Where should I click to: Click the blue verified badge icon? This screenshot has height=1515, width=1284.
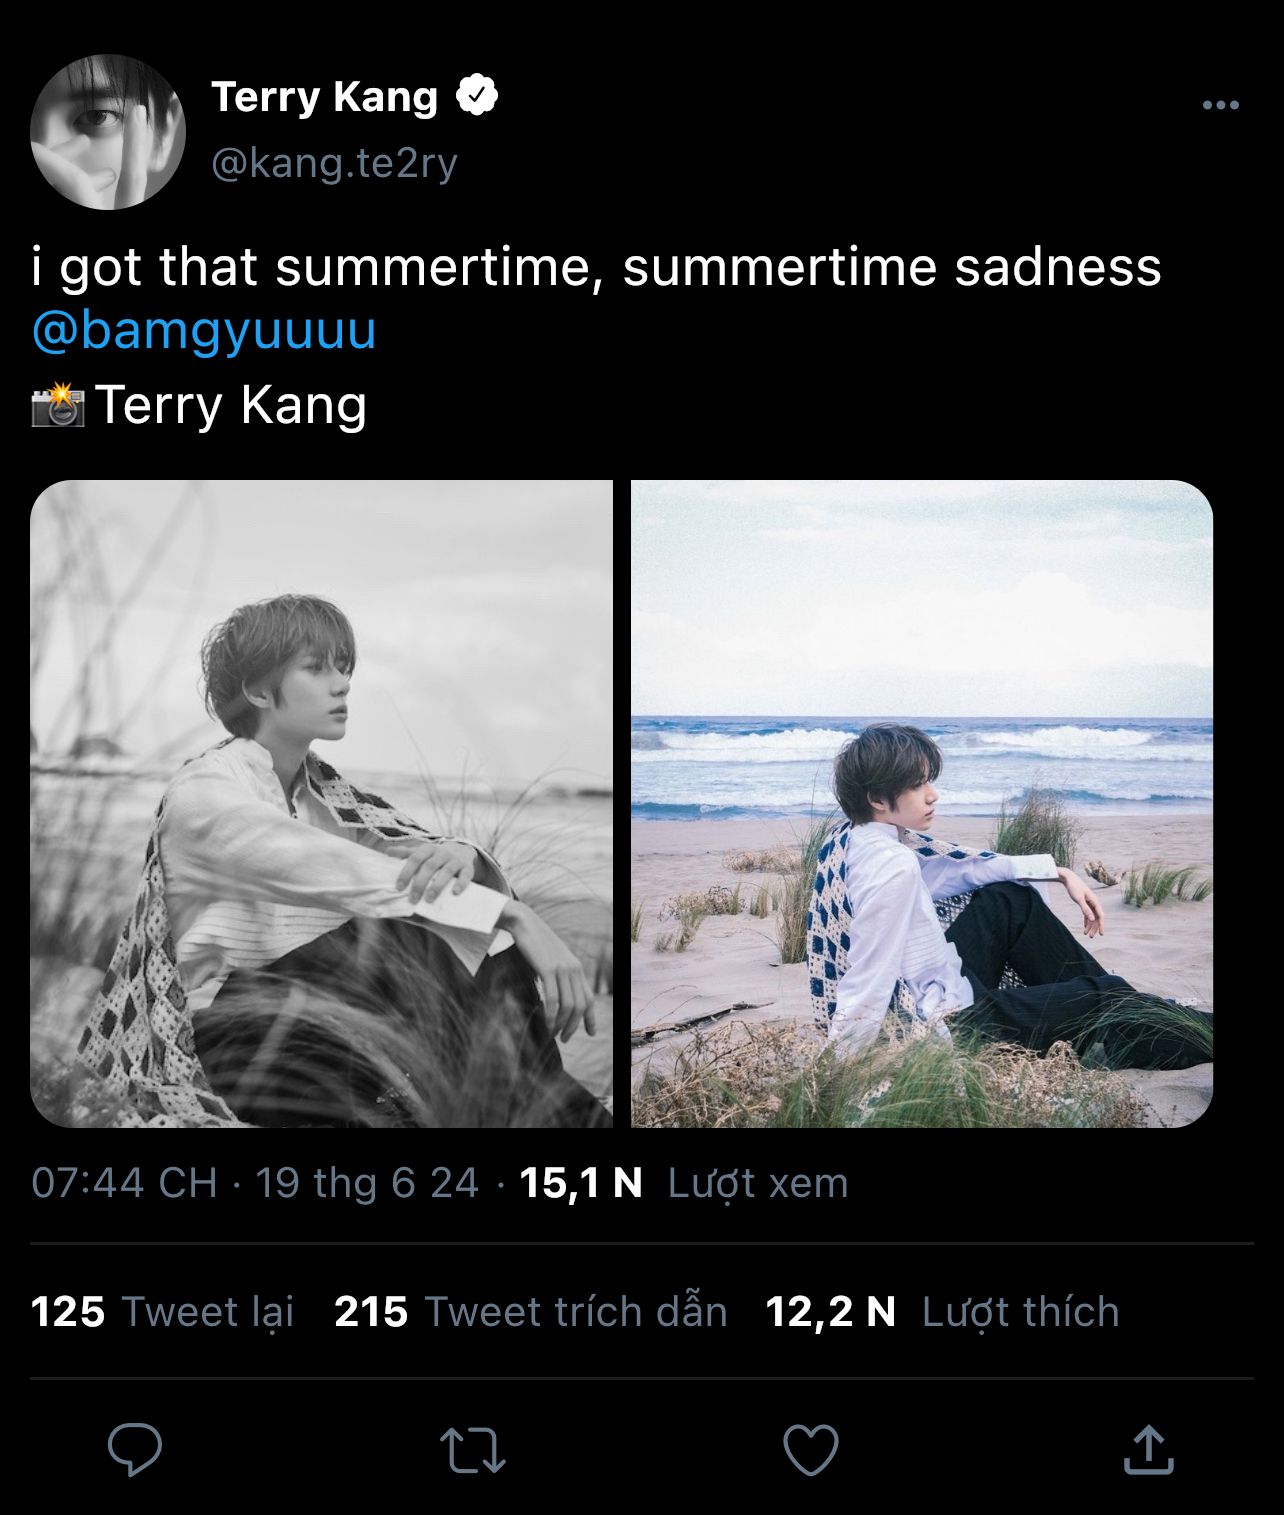[x=477, y=96]
